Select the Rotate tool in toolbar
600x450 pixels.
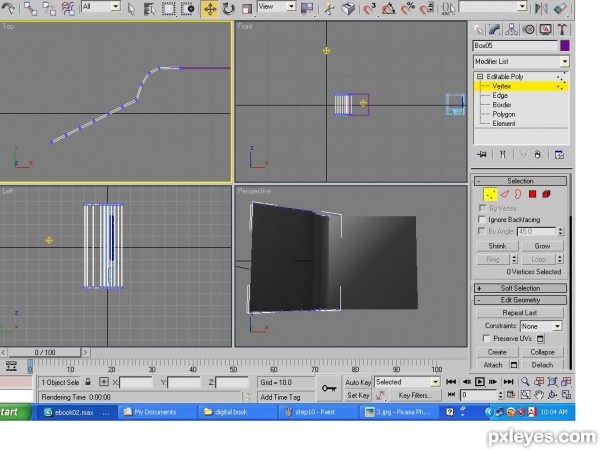(228, 8)
